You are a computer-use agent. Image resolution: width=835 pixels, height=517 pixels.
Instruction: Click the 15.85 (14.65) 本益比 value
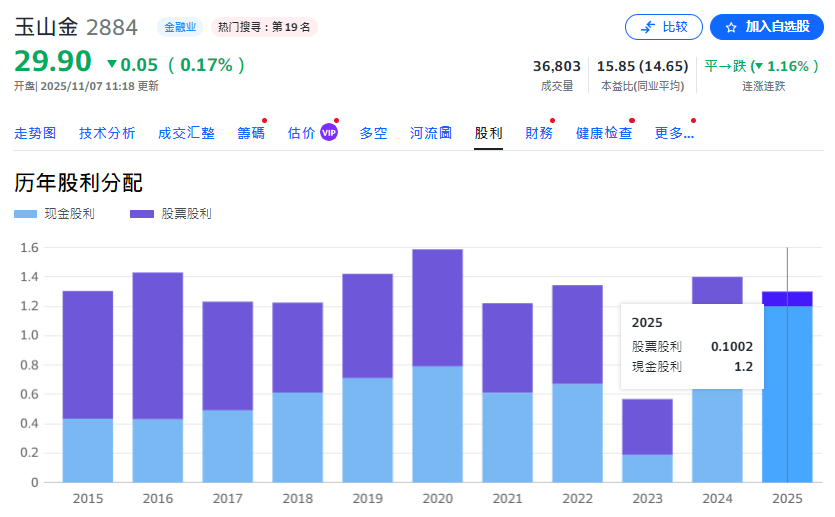point(642,67)
